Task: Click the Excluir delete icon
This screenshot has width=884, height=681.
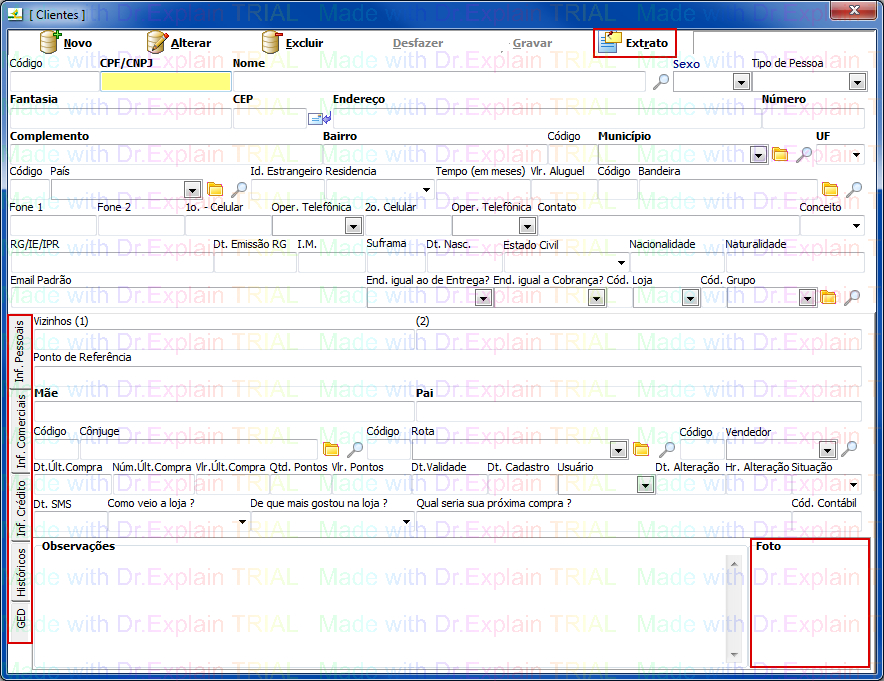Action: 272,43
